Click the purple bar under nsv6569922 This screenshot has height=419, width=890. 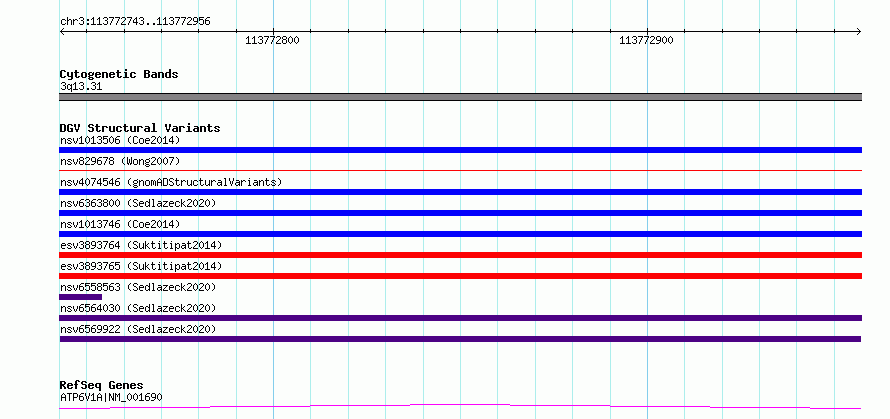(460, 339)
